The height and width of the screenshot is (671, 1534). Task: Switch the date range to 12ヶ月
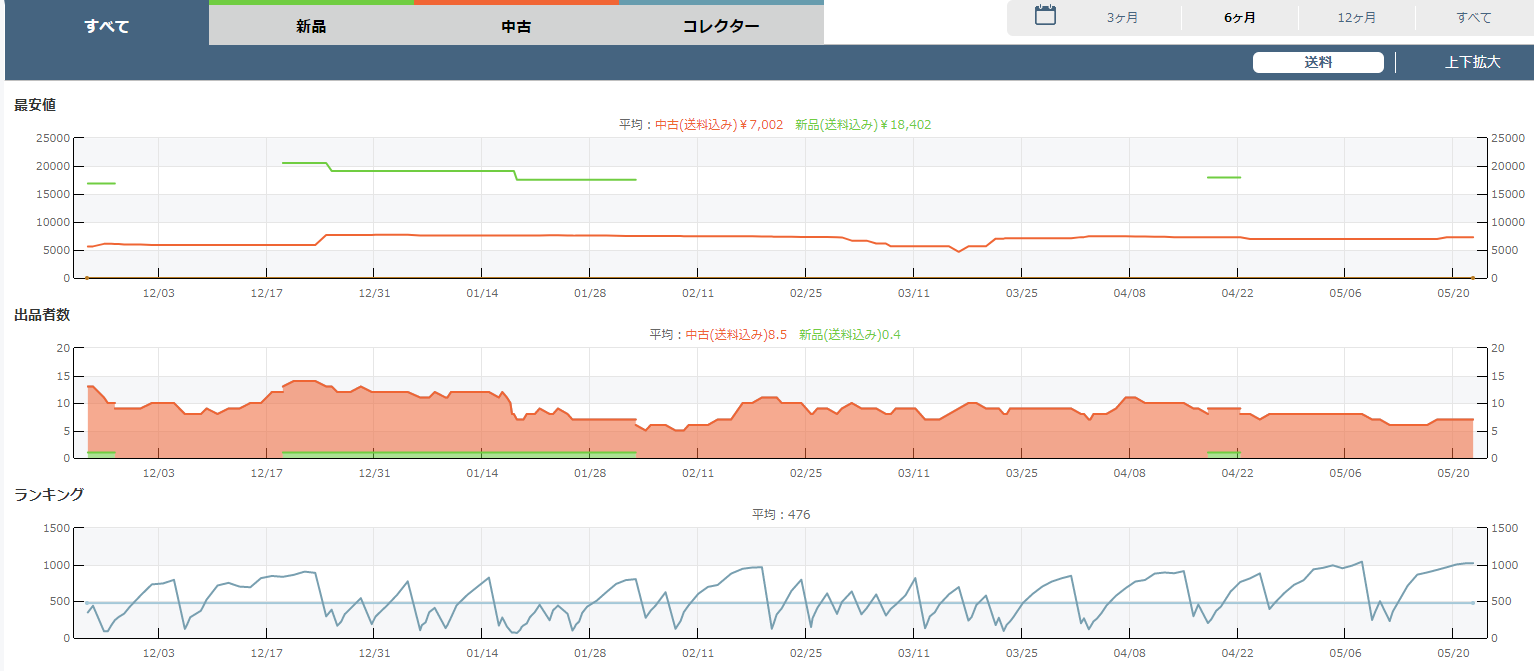click(1356, 18)
